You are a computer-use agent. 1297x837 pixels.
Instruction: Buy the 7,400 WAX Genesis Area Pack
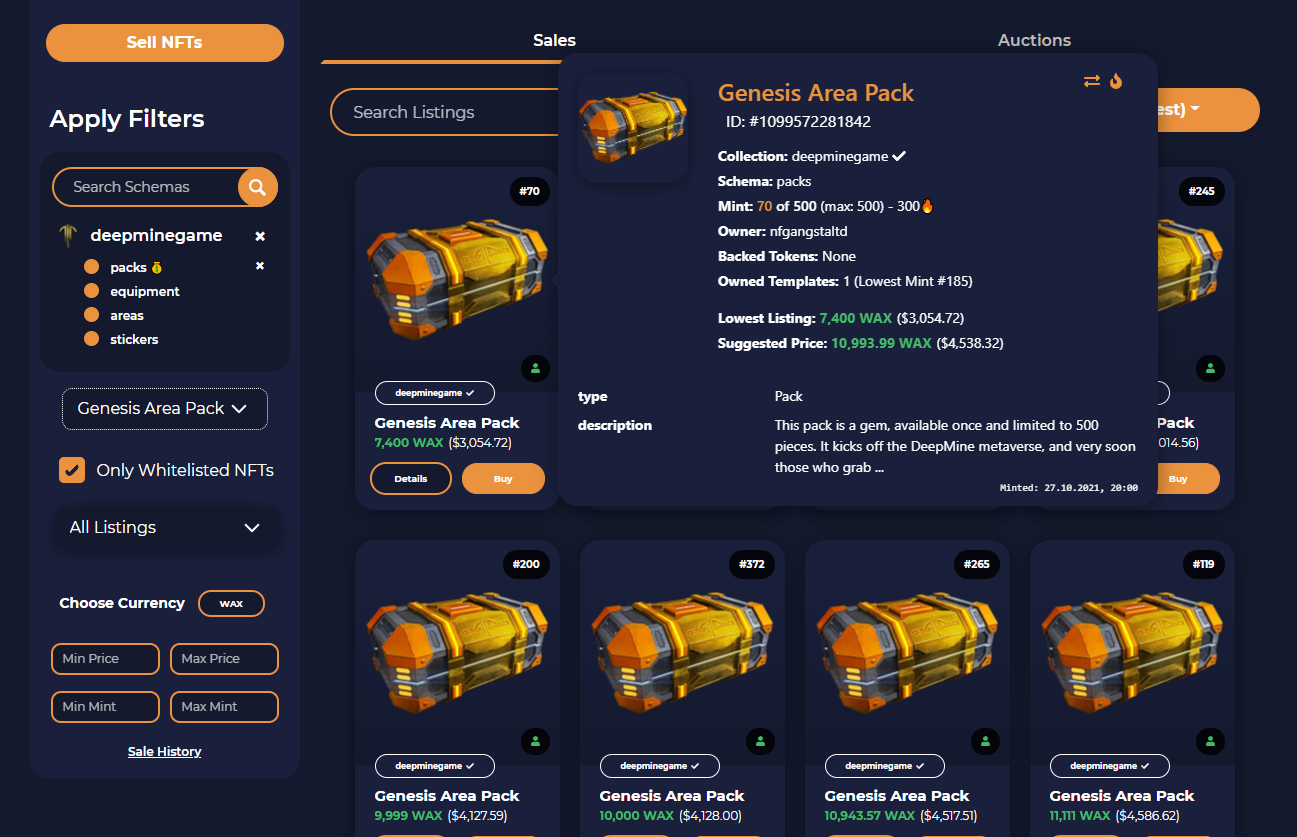503,479
